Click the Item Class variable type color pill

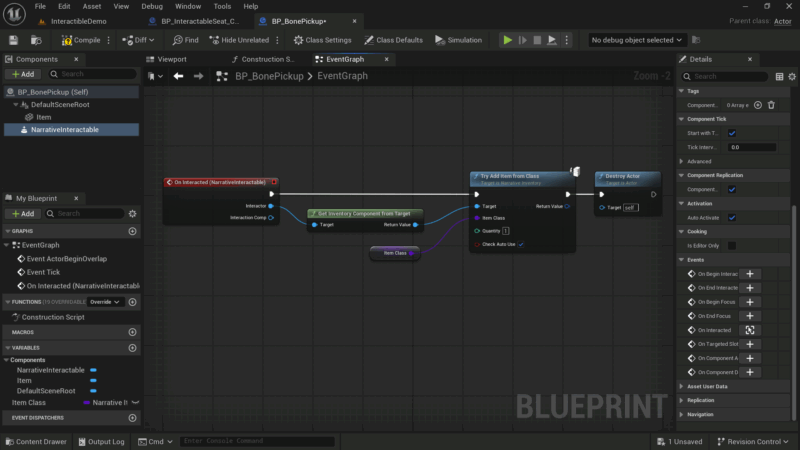click(x=86, y=403)
